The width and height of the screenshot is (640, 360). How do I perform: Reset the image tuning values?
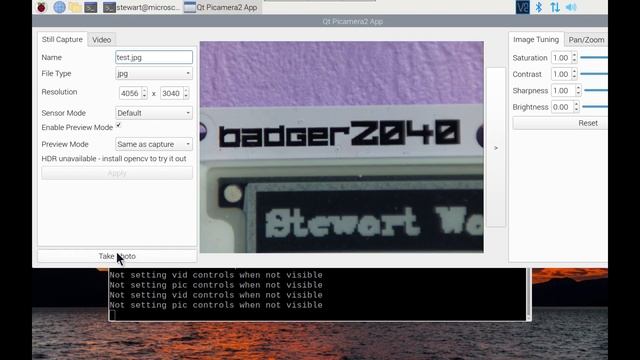(x=560, y=123)
